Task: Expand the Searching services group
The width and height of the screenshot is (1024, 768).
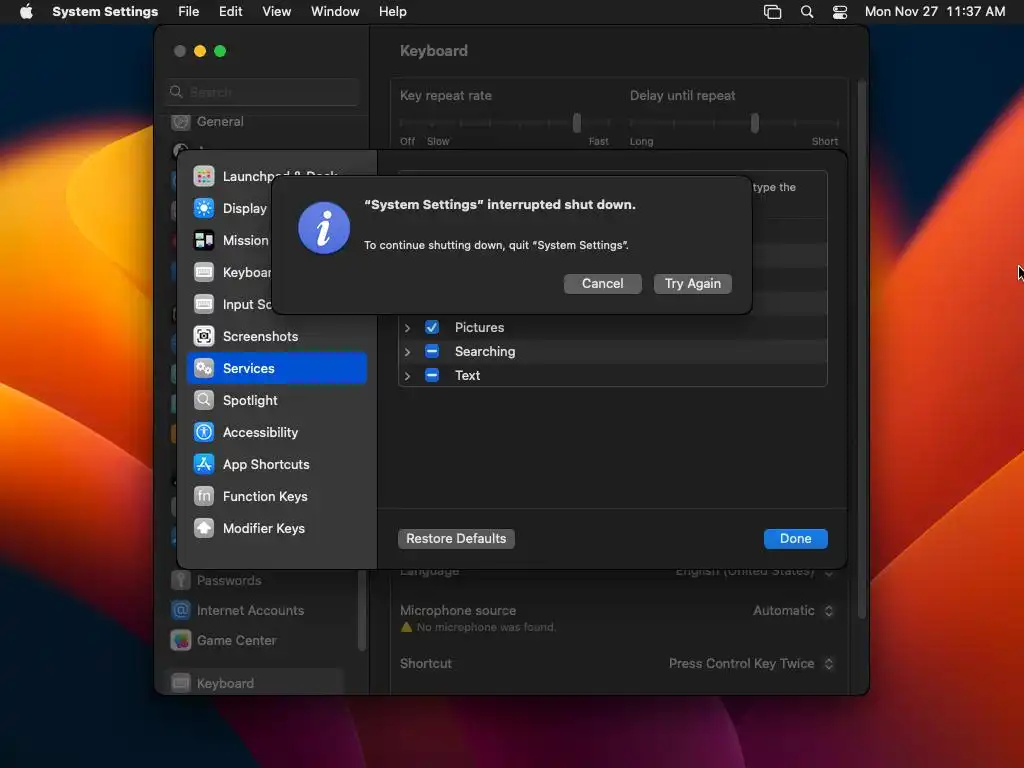Action: (x=408, y=351)
